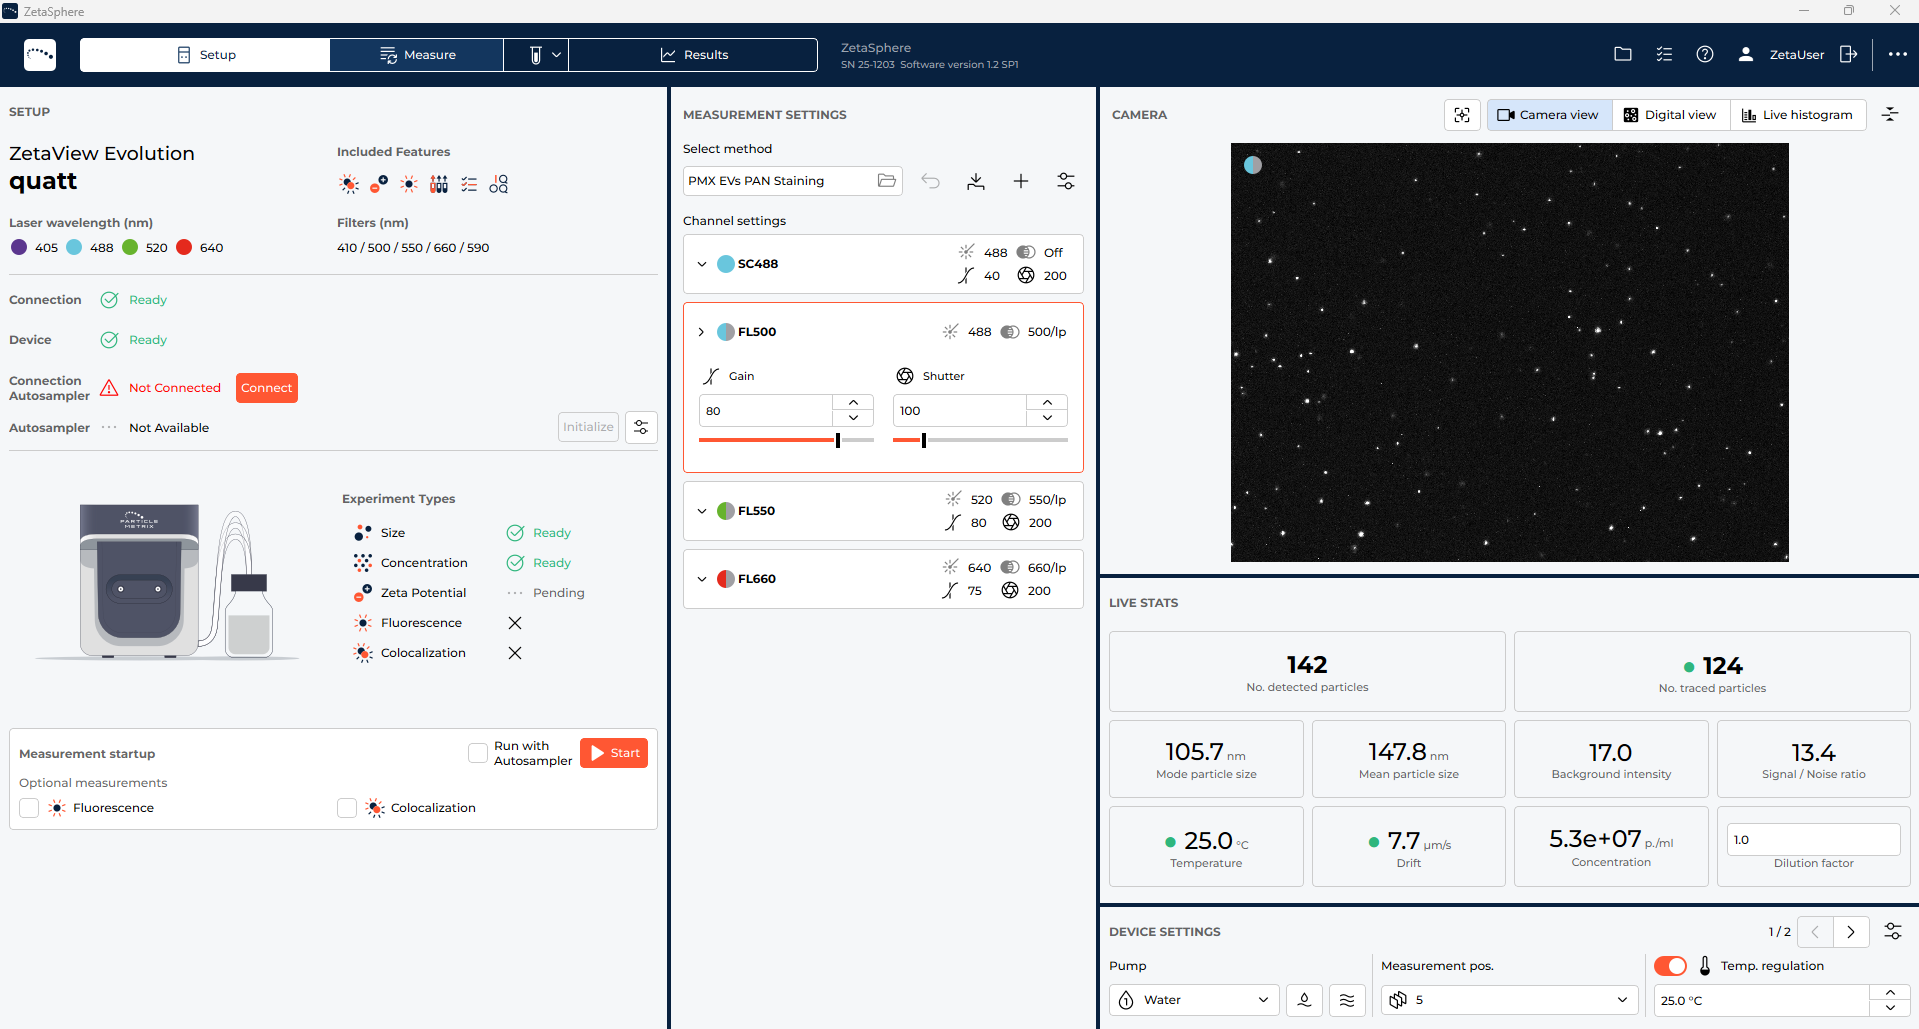Screen dimensions: 1919x1029
Task: Switch to Live histogram view
Action: point(1797,115)
